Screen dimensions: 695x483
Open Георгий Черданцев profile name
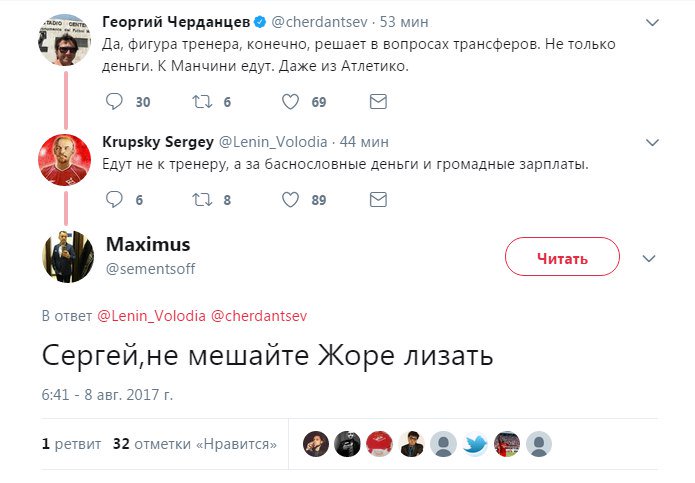tap(176, 22)
